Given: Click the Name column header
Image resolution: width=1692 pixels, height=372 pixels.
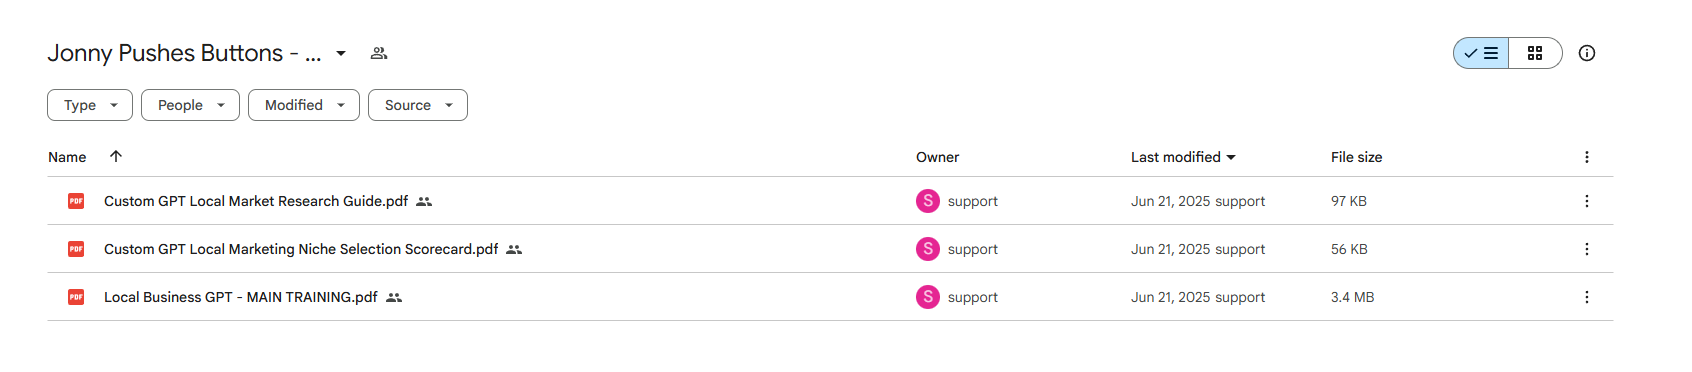Looking at the screenshot, I should click(67, 157).
